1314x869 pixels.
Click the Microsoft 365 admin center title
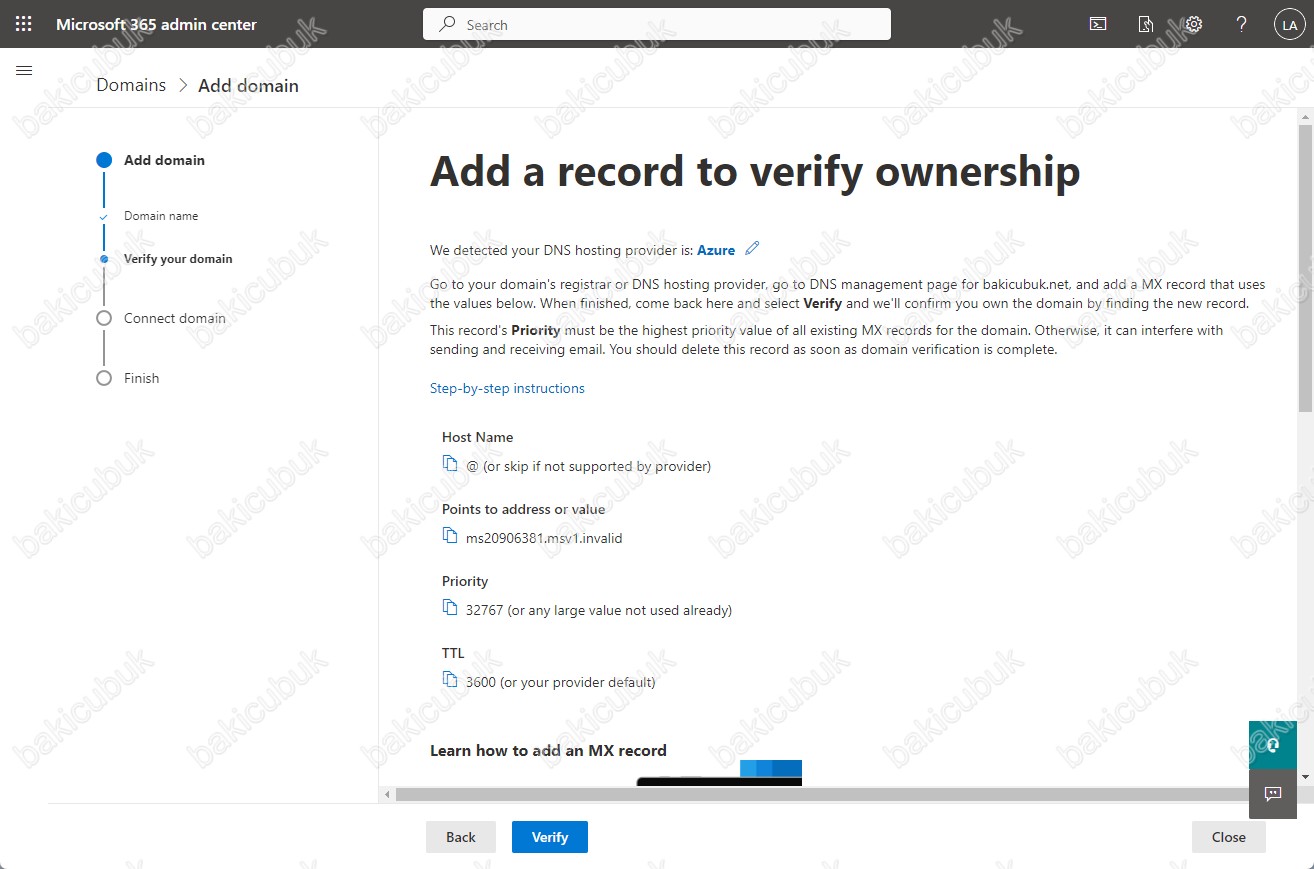[x=156, y=24]
